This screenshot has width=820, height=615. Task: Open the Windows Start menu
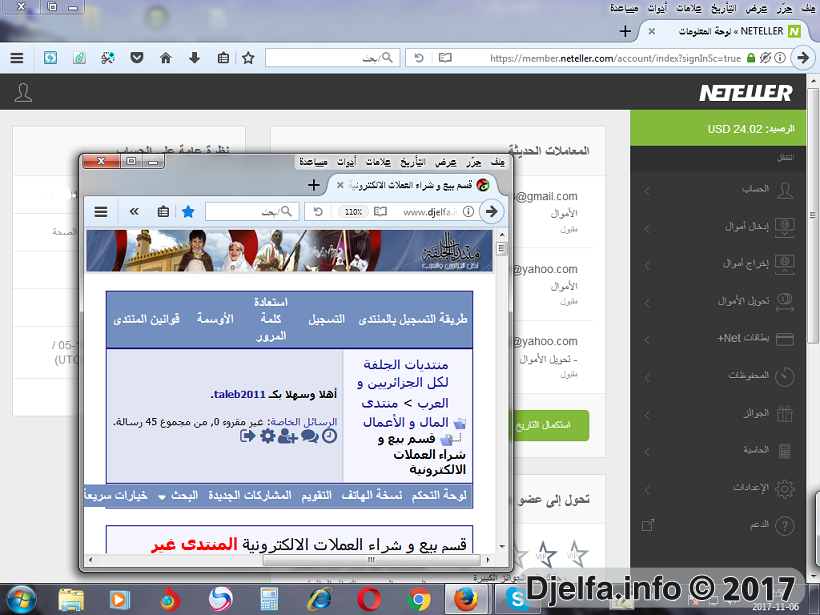coord(21,599)
